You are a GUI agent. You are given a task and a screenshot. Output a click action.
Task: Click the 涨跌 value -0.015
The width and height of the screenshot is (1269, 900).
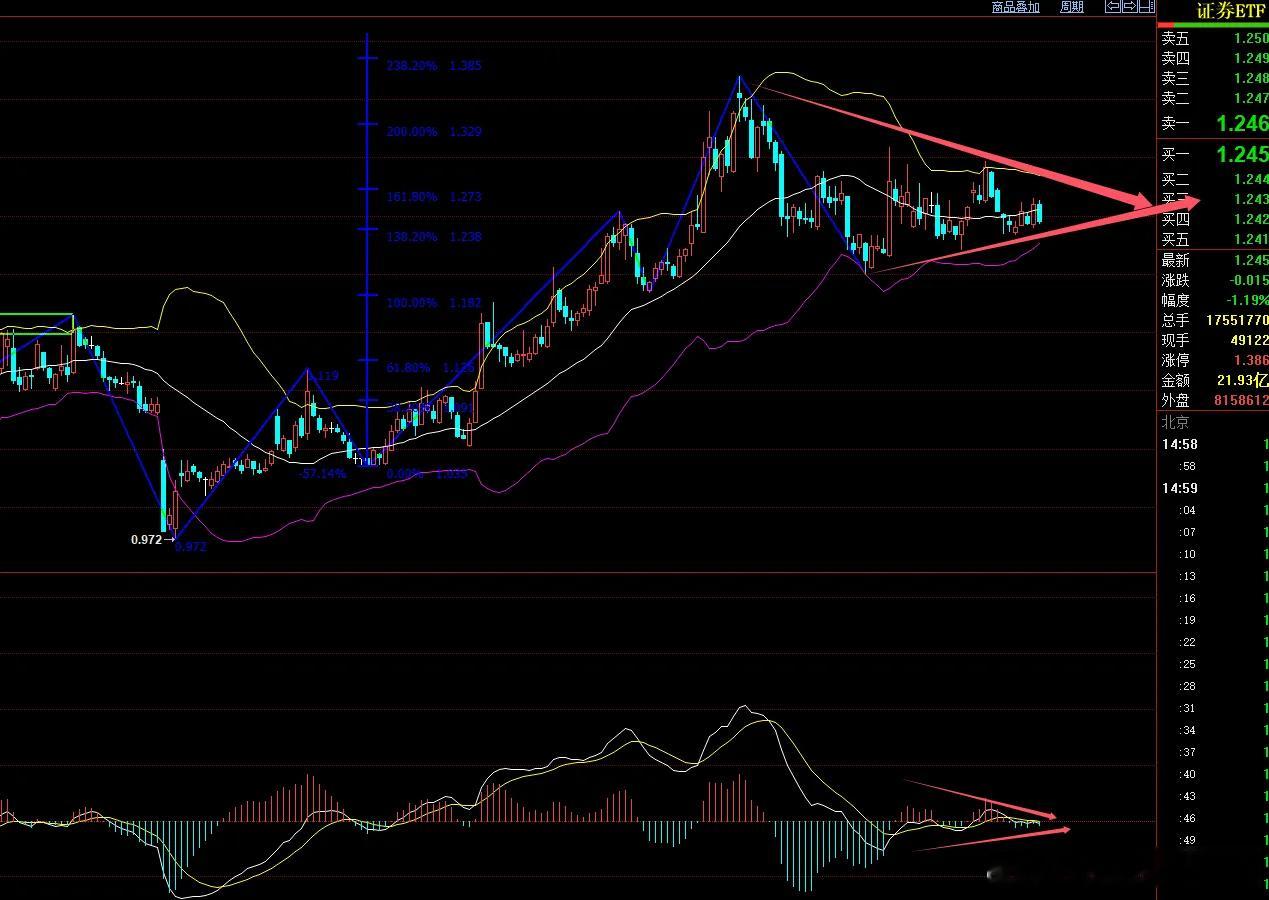pyautogui.click(x=1249, y=280)
